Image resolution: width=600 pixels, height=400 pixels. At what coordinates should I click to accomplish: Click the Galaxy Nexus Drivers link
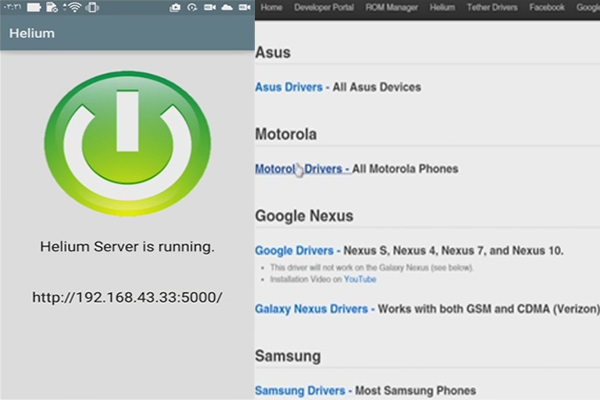(311, 309)
